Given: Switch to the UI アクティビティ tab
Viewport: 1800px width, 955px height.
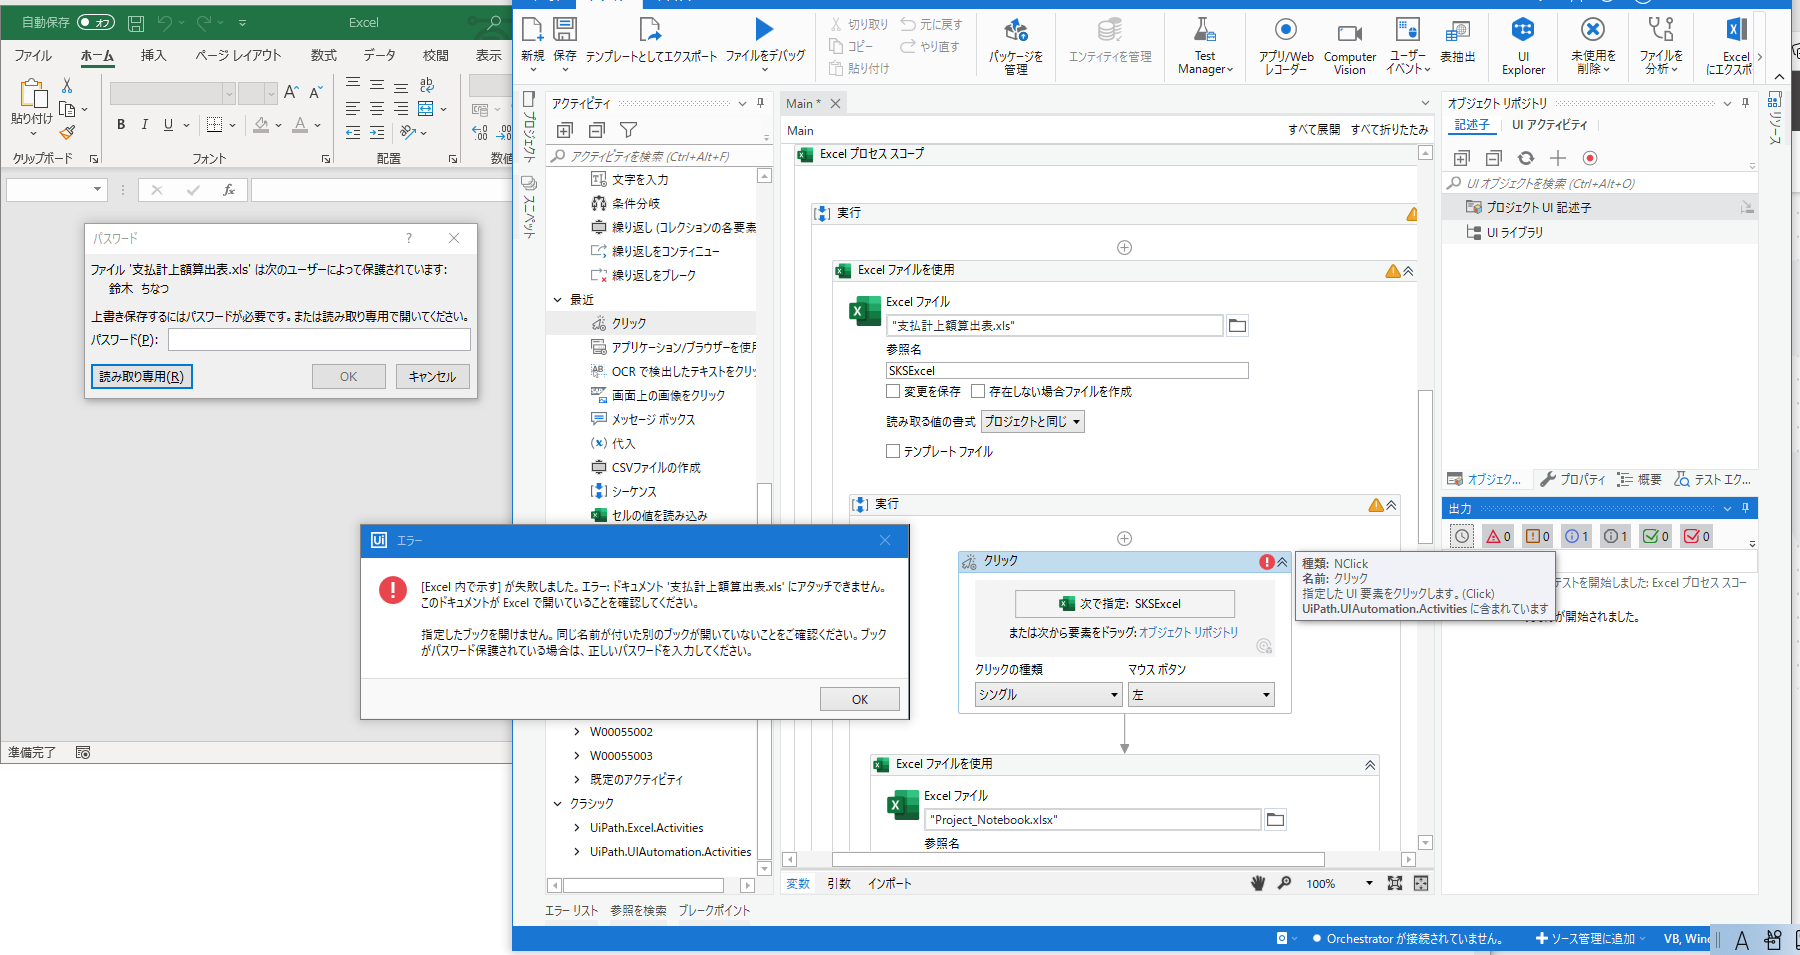Looking at the screenshot, I should (x=1549, y=125).
